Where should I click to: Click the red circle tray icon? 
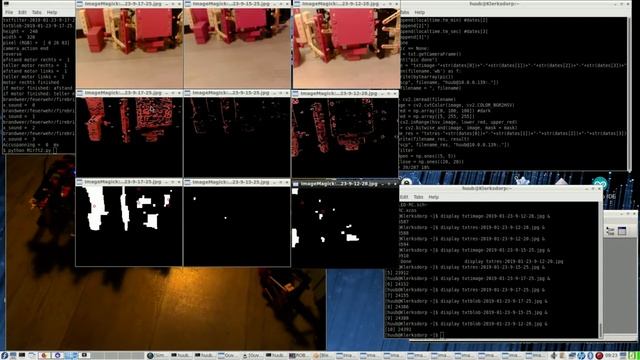599,356
